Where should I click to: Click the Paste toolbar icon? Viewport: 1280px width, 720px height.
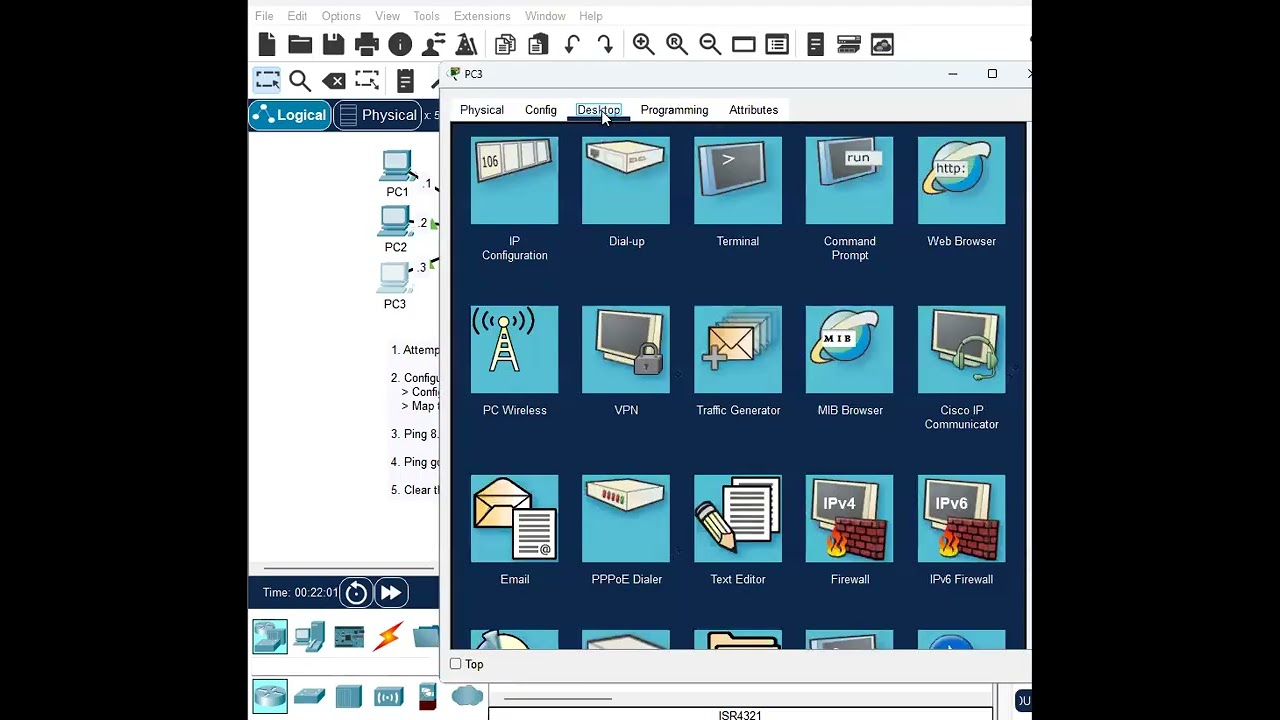[x=538, y=44]
